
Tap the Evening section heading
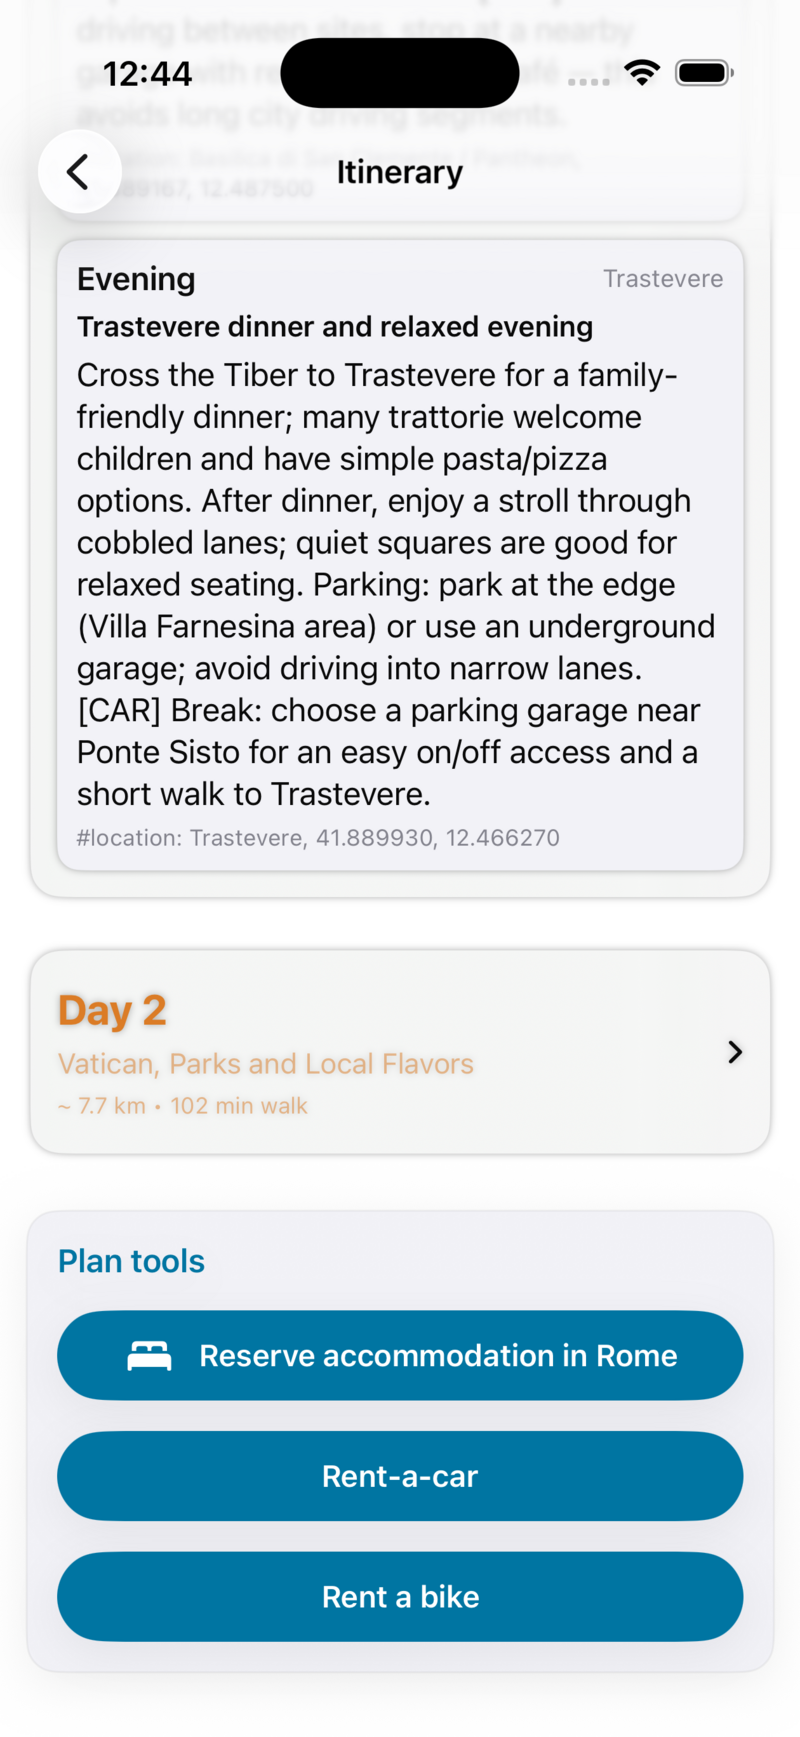[136, 279]
